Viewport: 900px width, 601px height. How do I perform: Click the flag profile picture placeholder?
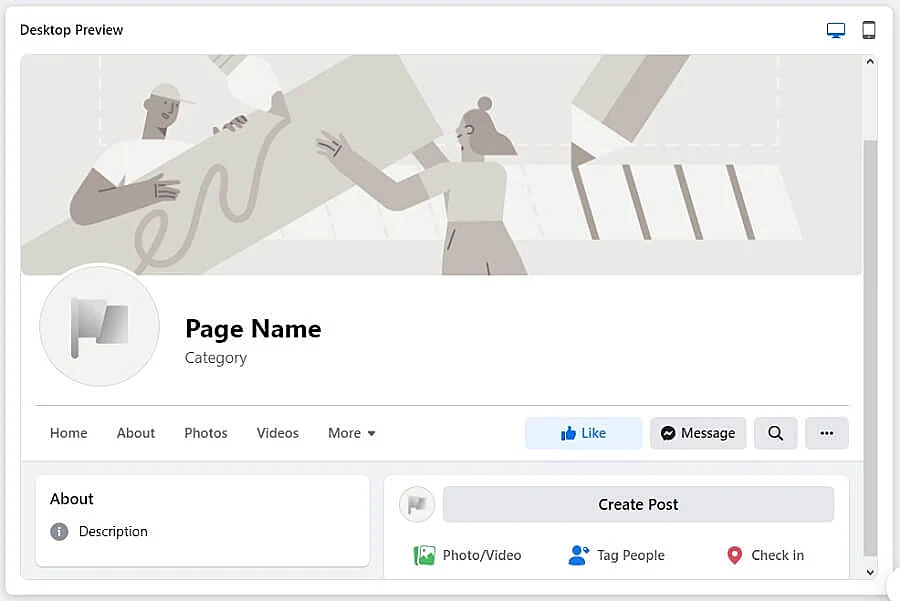[99, 326]
